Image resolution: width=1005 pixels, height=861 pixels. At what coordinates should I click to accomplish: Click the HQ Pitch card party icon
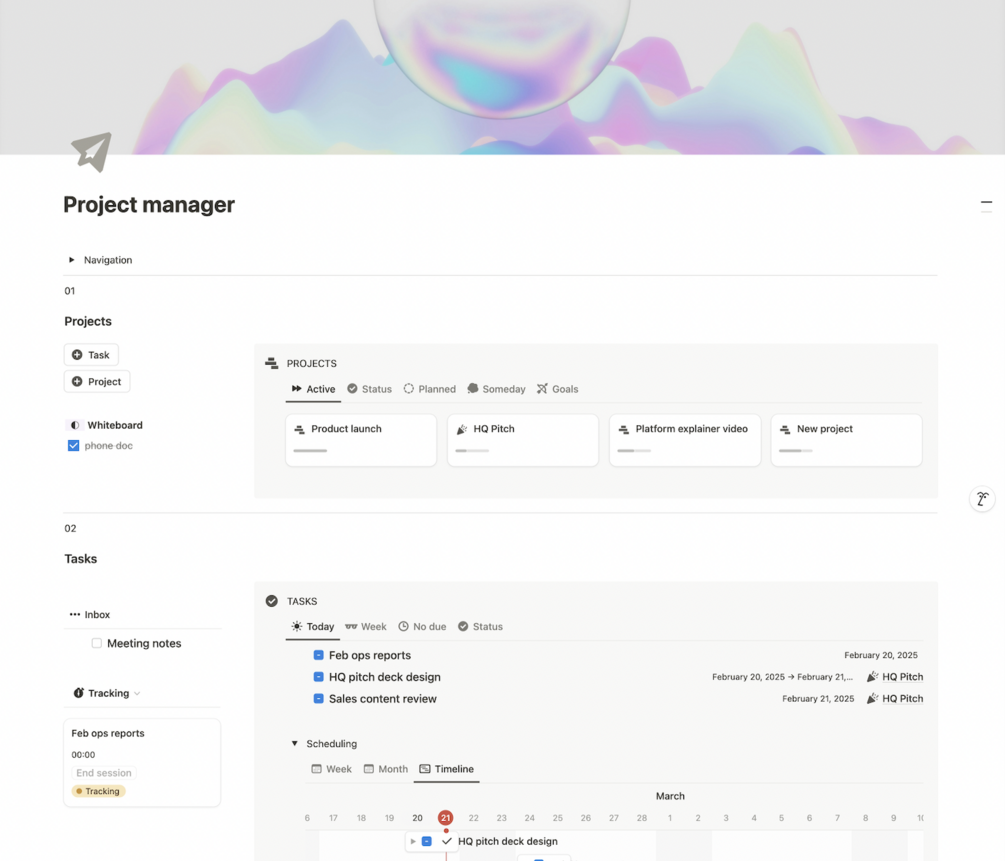(461, 429)
